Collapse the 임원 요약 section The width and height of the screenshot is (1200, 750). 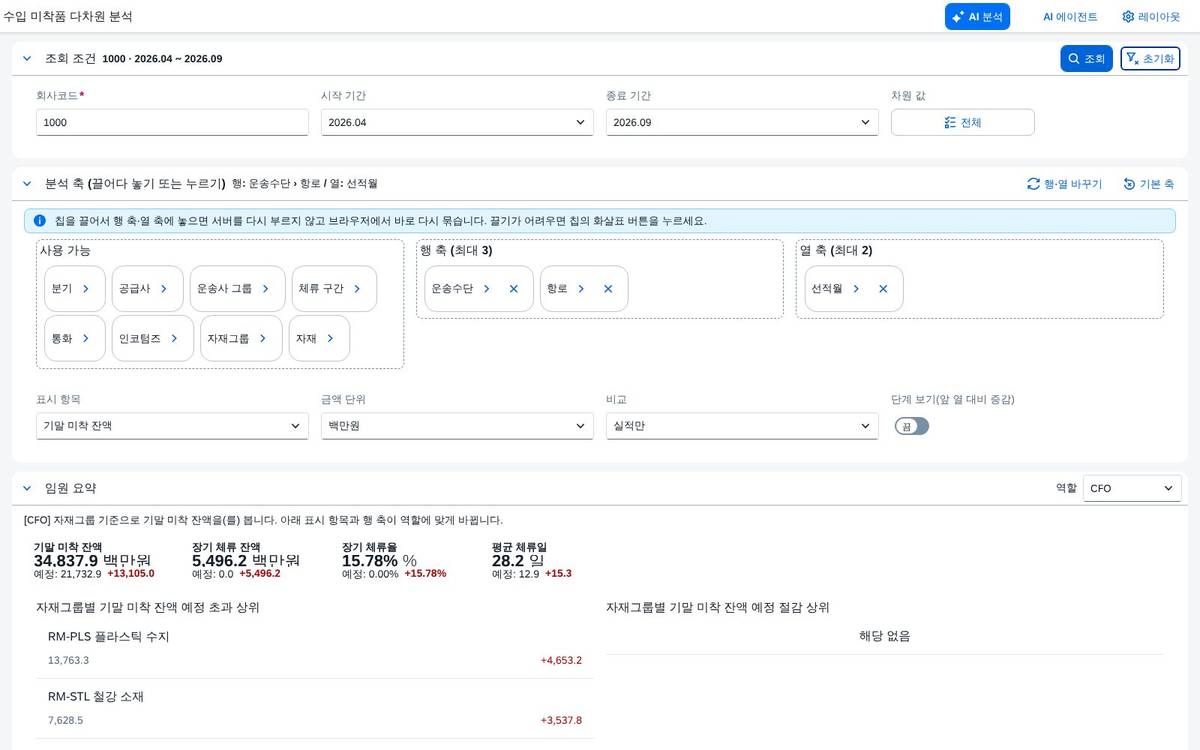[27, 488]
